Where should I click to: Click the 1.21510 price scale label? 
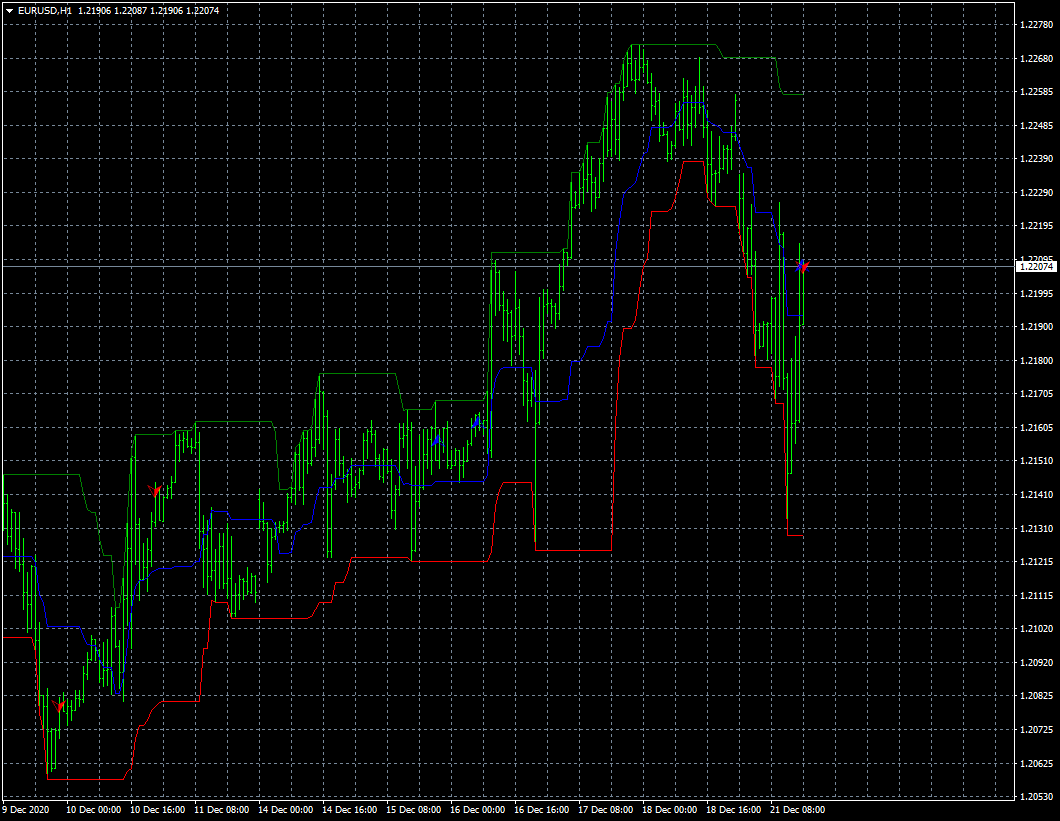1036,461
